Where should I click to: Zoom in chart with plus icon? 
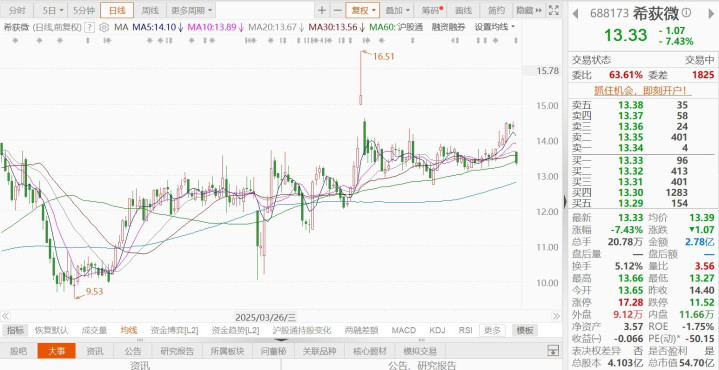(x=322, y=10)
